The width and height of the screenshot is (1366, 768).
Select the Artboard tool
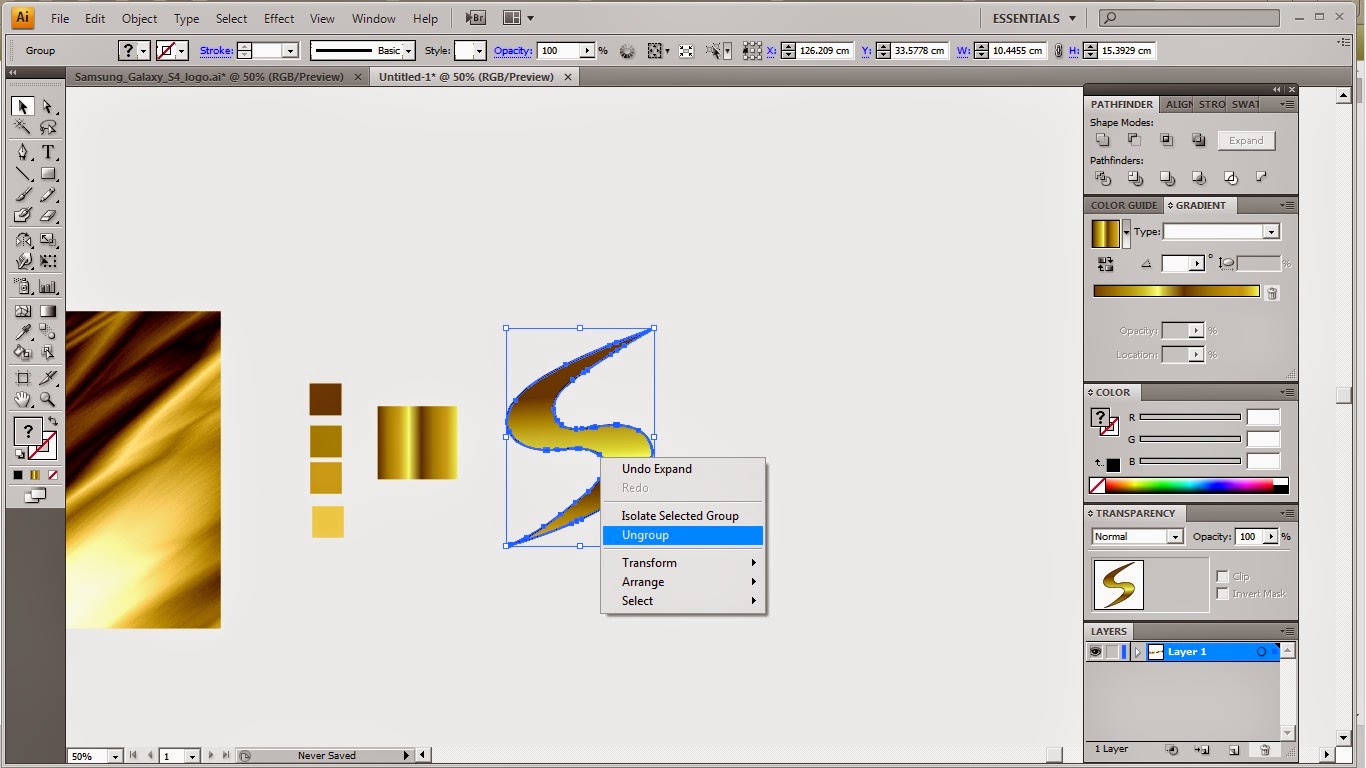click(x=23, y=378)
